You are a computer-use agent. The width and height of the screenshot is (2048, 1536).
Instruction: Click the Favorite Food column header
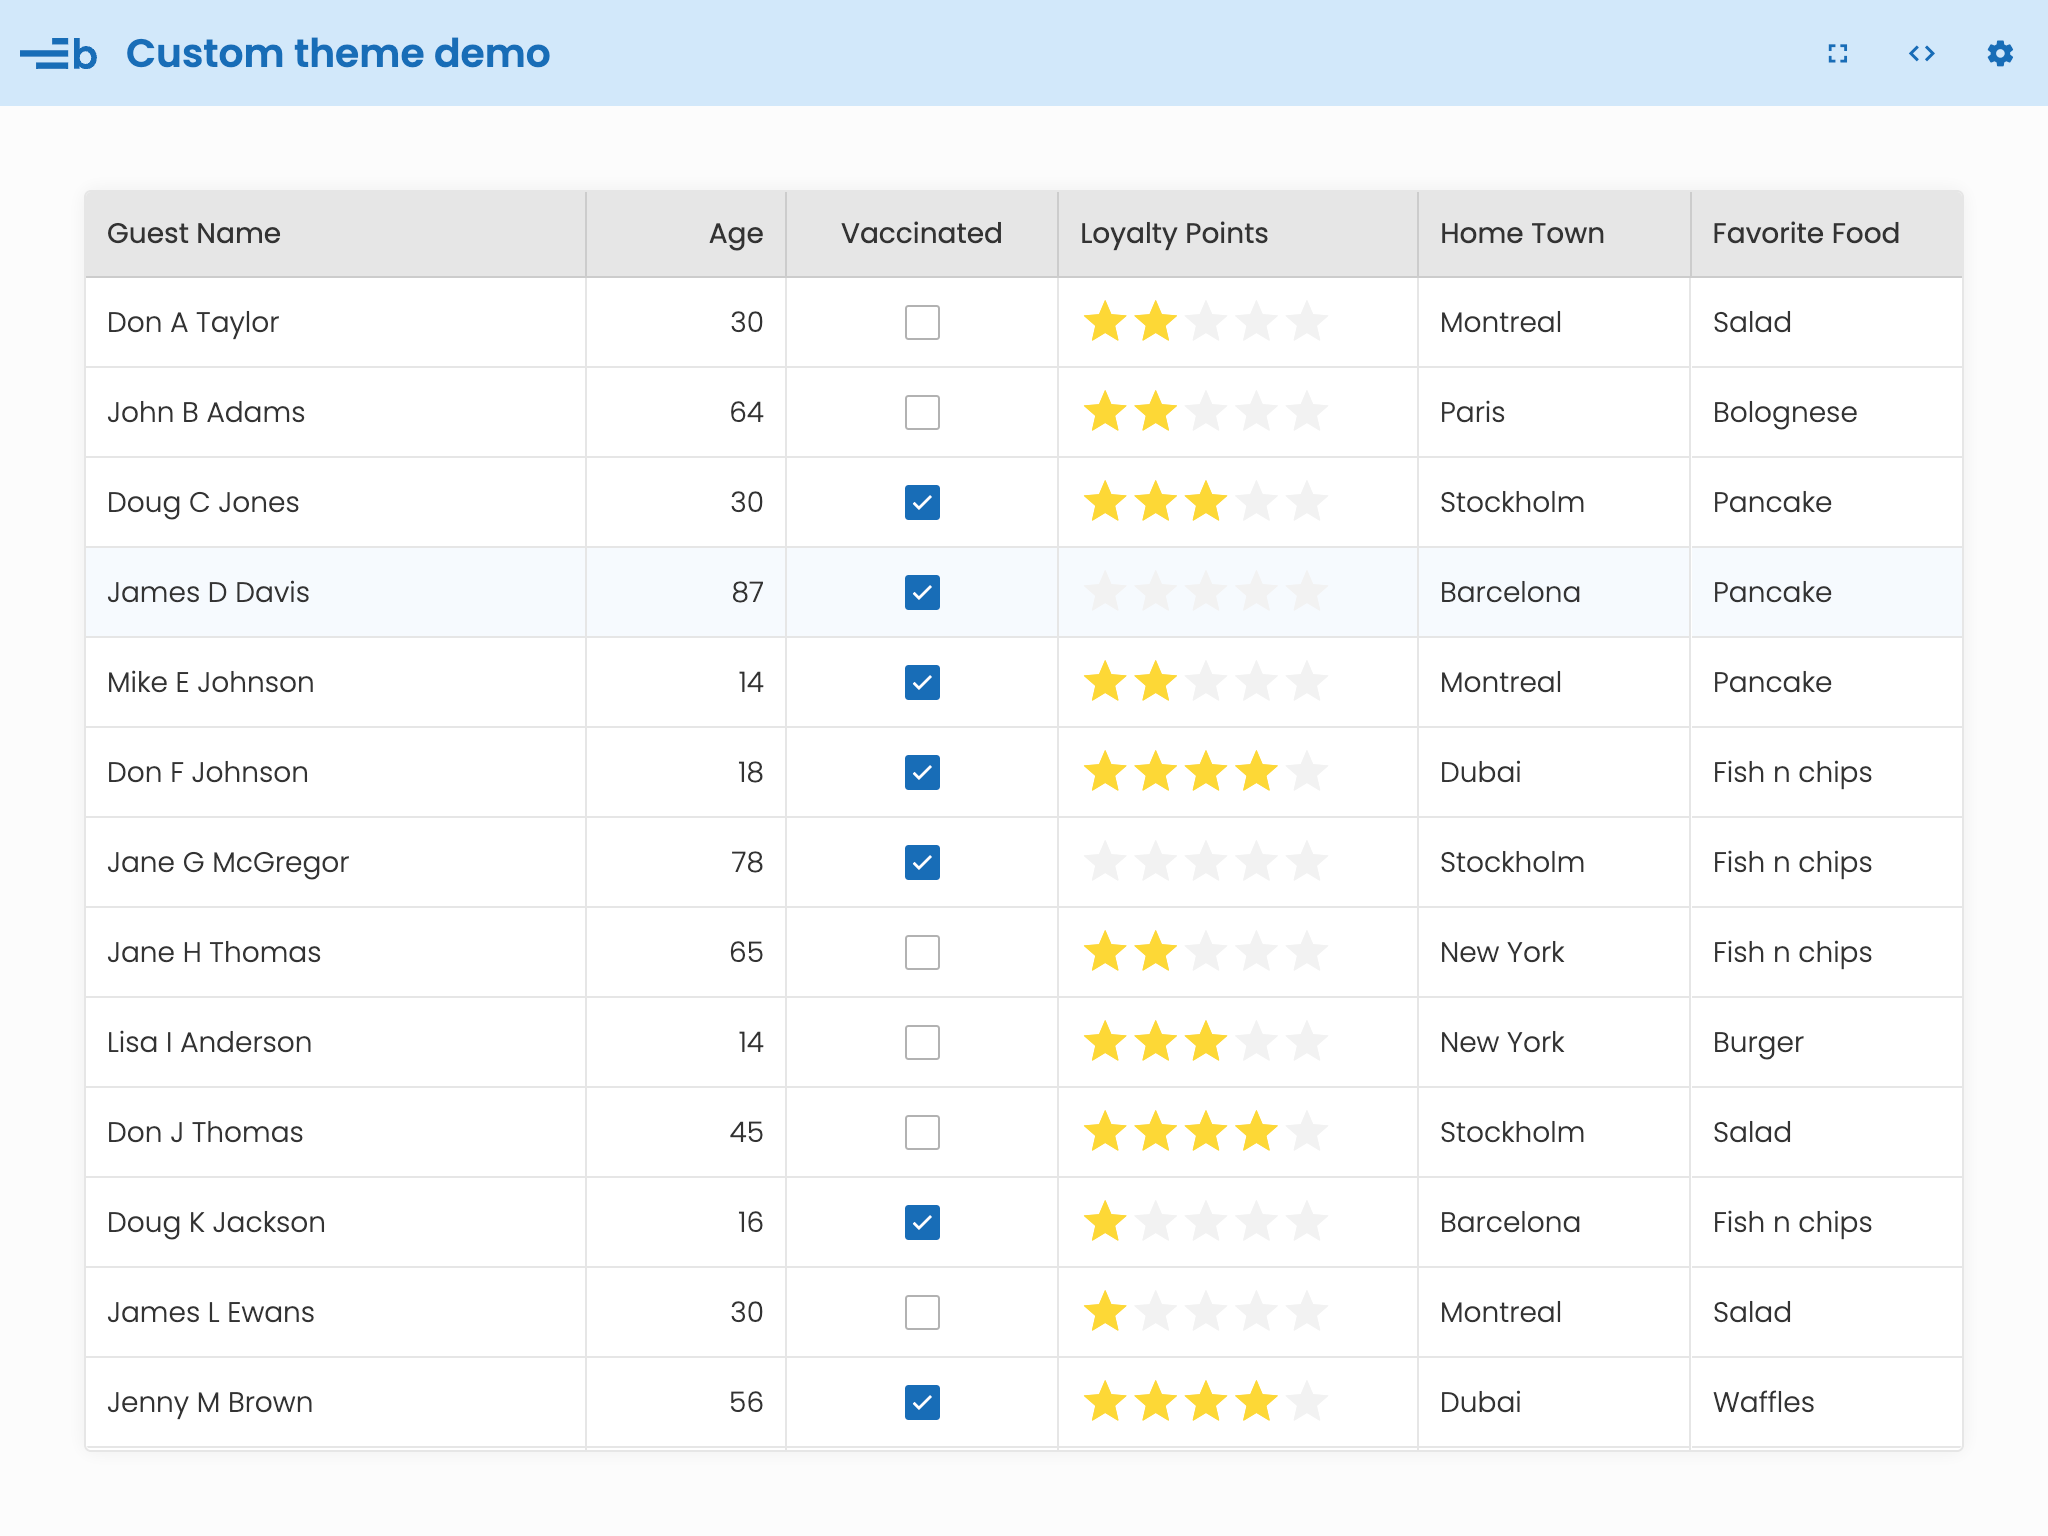[1805, 234]
